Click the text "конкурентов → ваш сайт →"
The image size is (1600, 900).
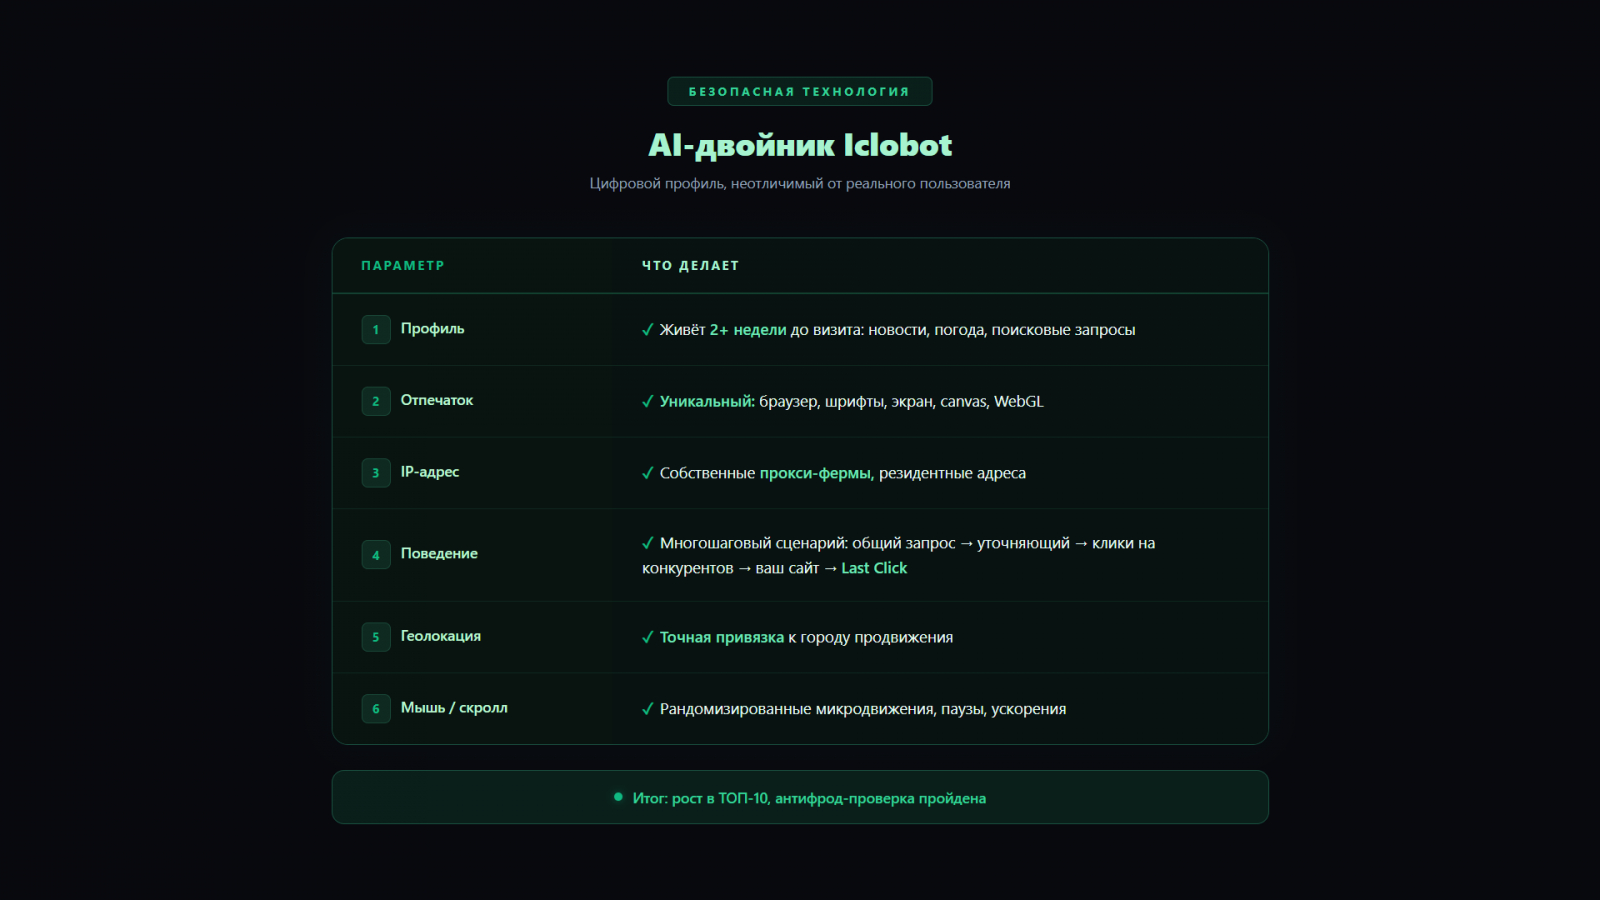pyautogui.click(x=740, y=568)
